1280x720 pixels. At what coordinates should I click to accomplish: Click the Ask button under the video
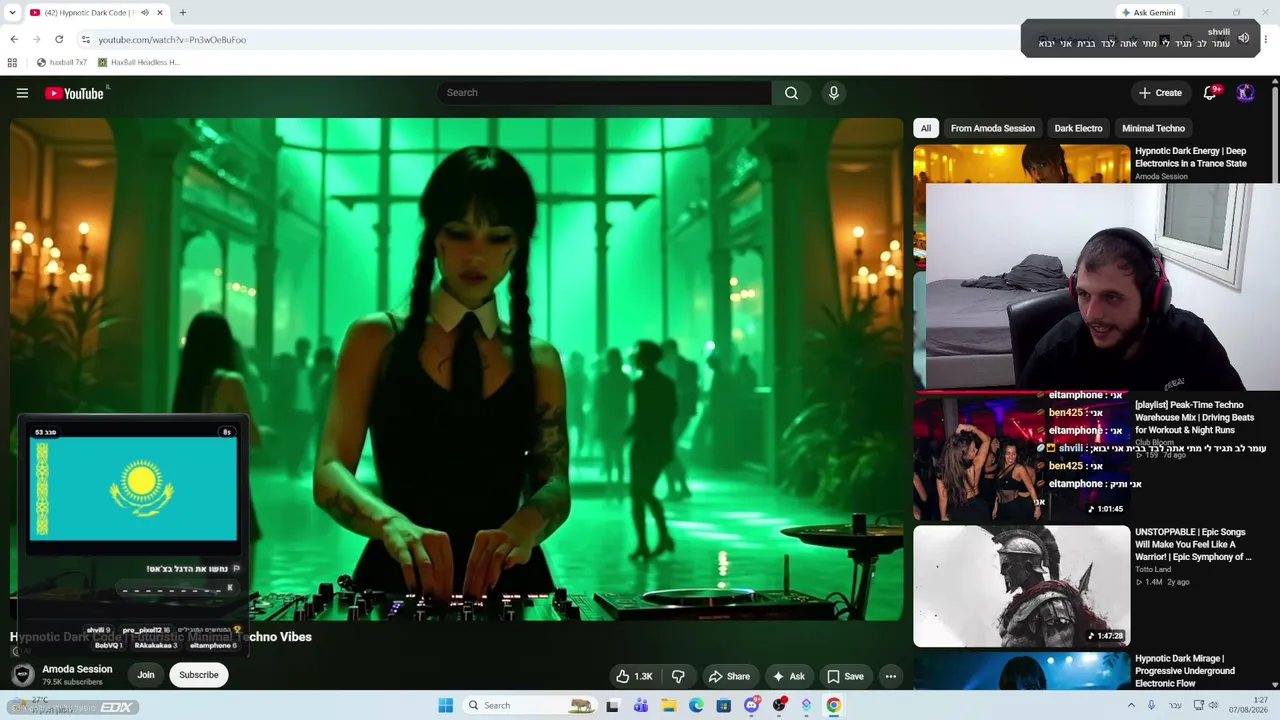788,676
